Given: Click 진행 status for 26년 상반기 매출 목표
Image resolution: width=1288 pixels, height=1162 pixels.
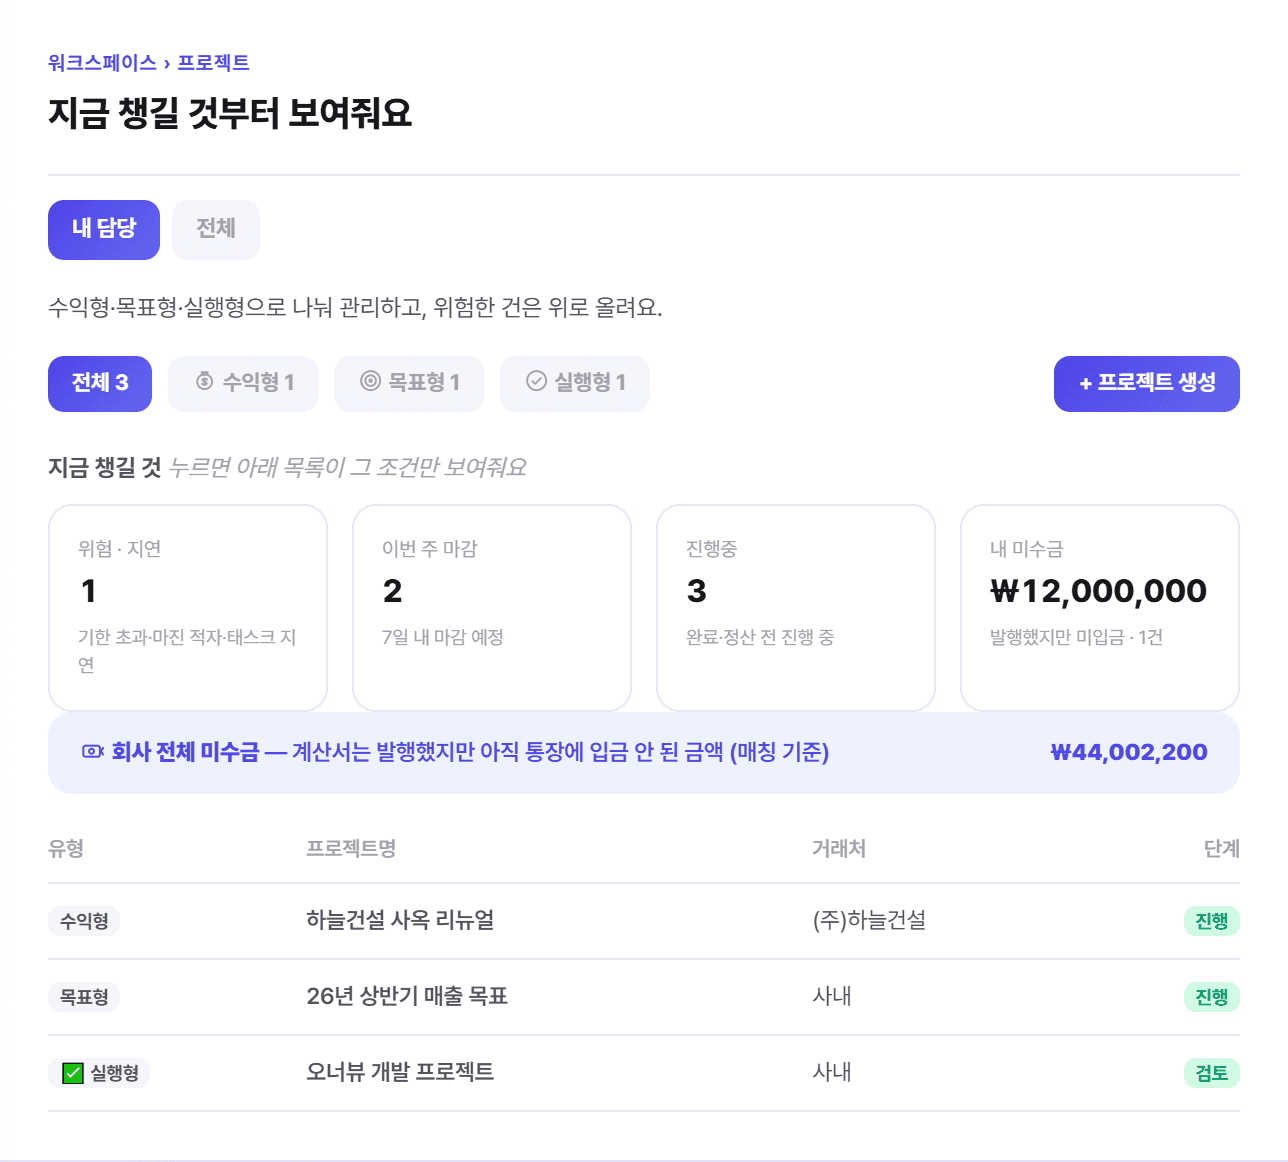Looking at the screenshot, I should [x=1211, y=997].
